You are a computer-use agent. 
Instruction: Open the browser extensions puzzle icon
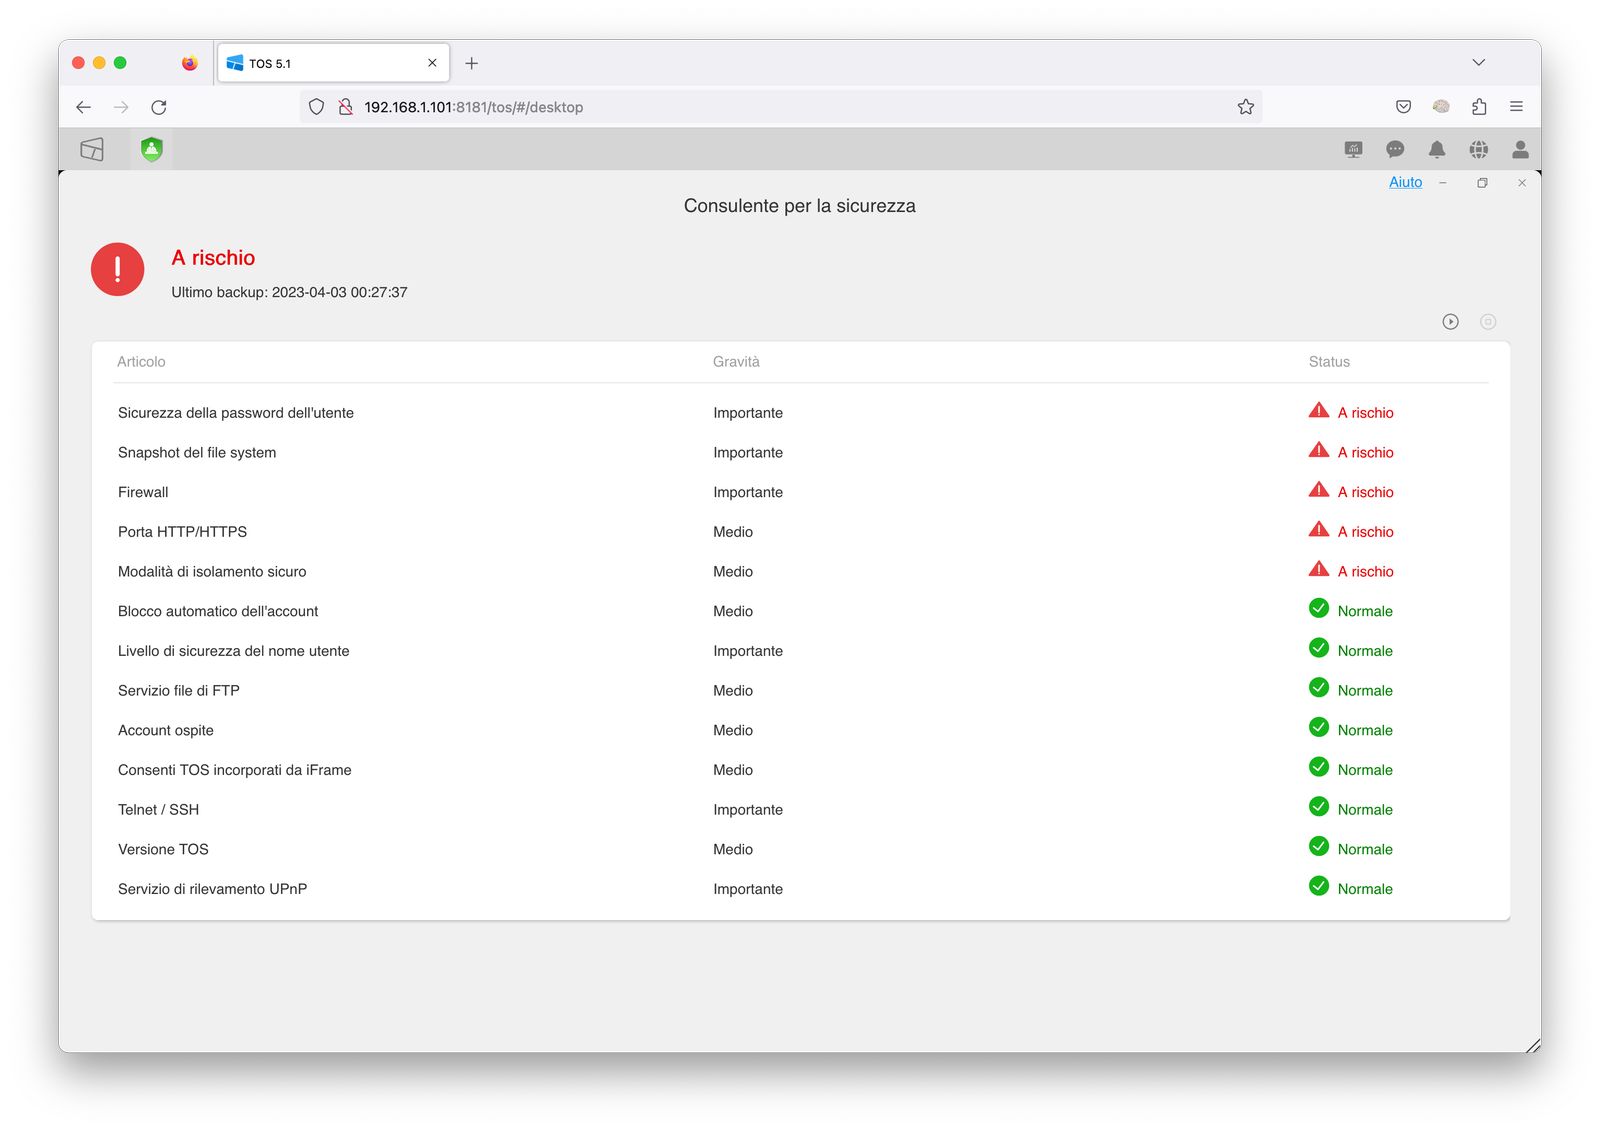pyautogui.click(x=1479, y=107)
